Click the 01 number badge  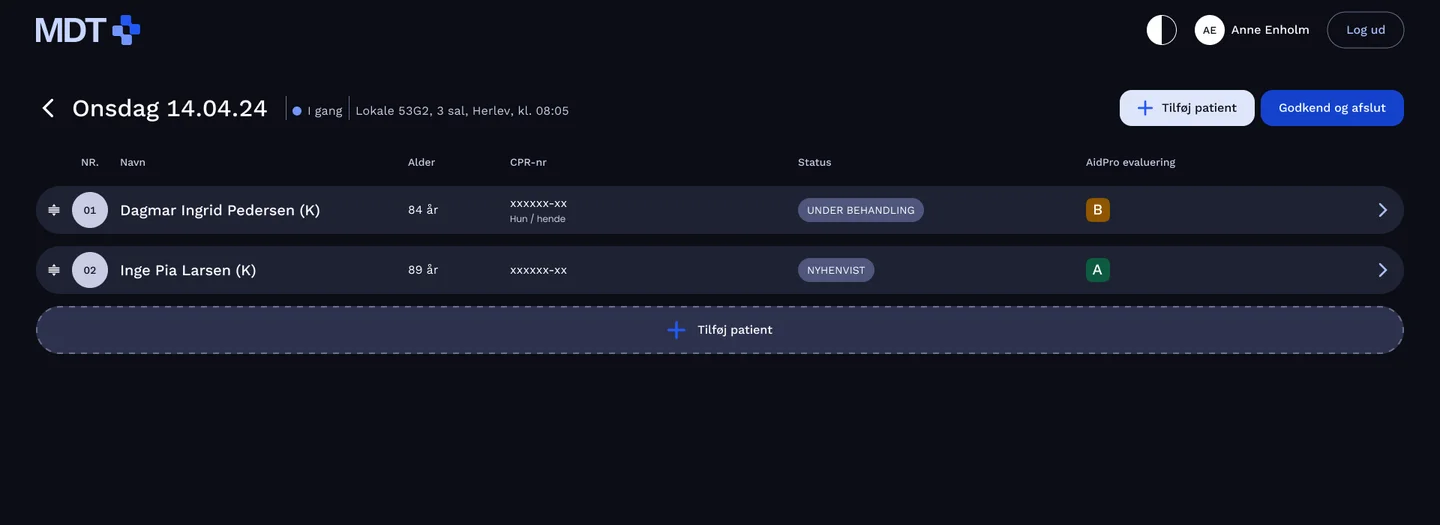click(x=90, y=210)
